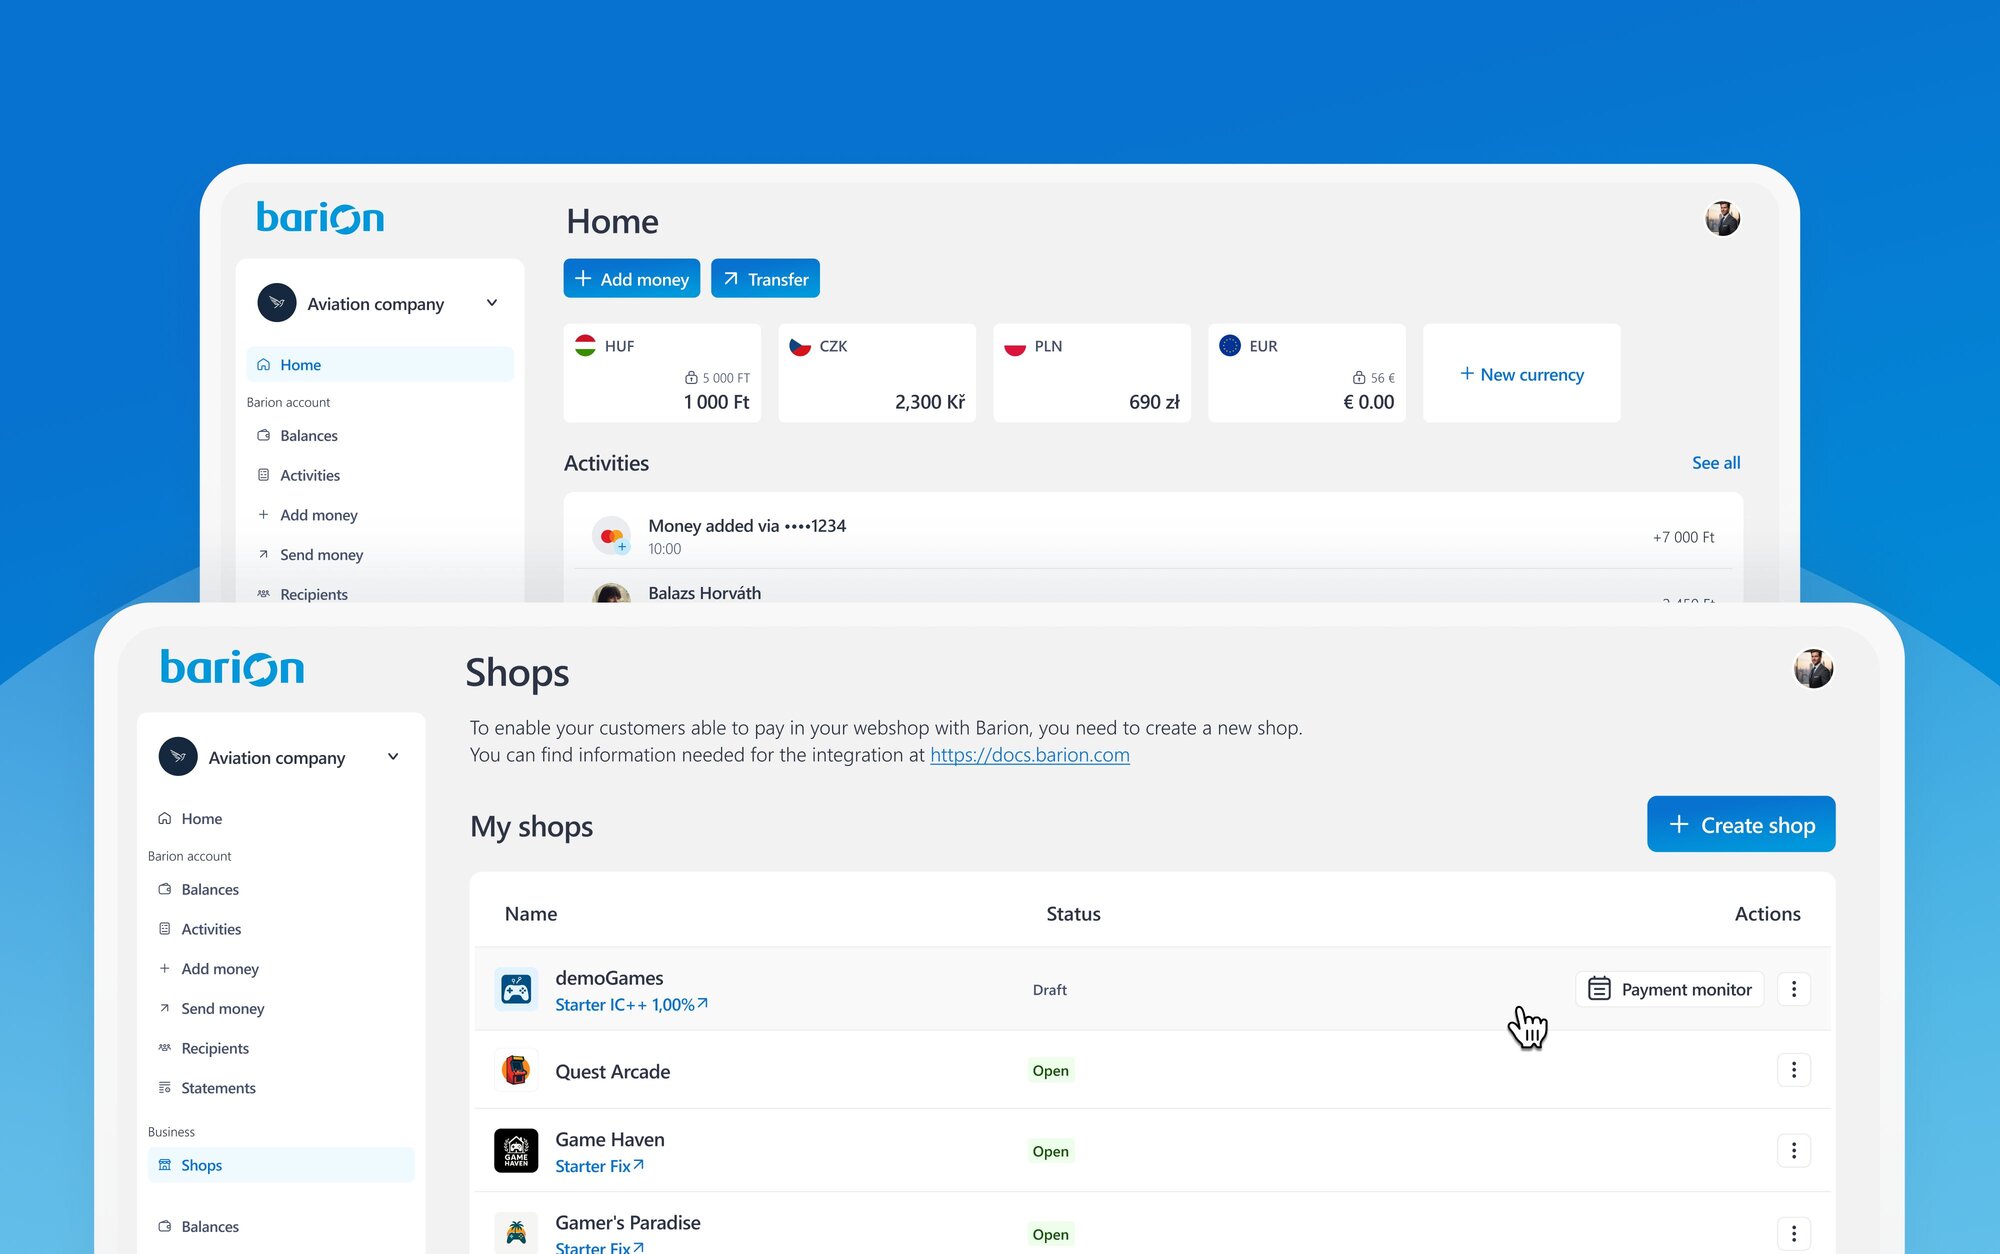Select the HUF balance card

point(662,373)
